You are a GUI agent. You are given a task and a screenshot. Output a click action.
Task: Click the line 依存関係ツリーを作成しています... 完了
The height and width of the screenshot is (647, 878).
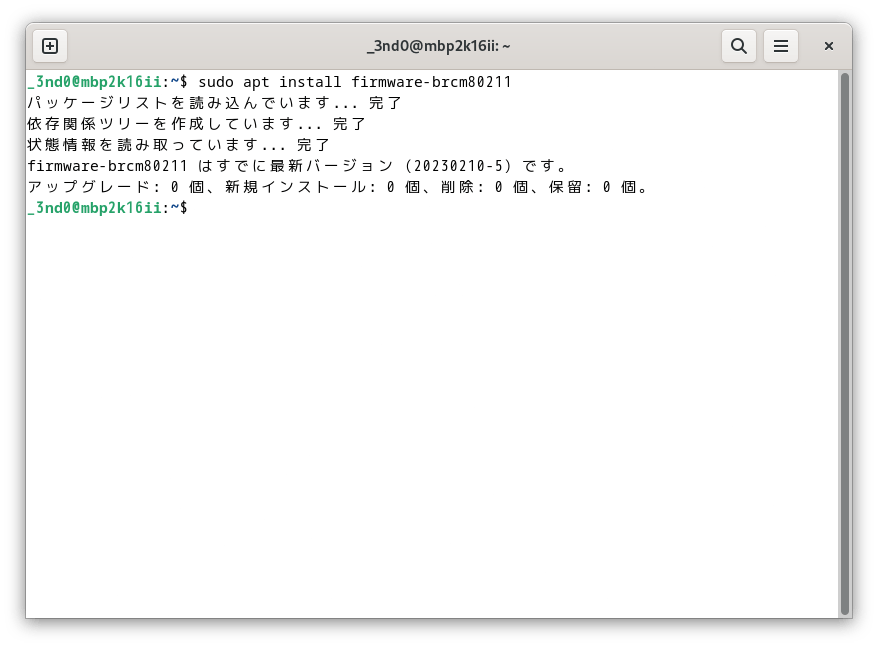(x=197, y=124)
